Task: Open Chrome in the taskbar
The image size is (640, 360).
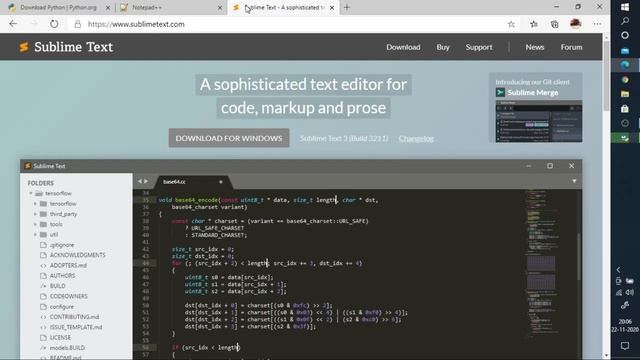Action: [x=625, y=80]
